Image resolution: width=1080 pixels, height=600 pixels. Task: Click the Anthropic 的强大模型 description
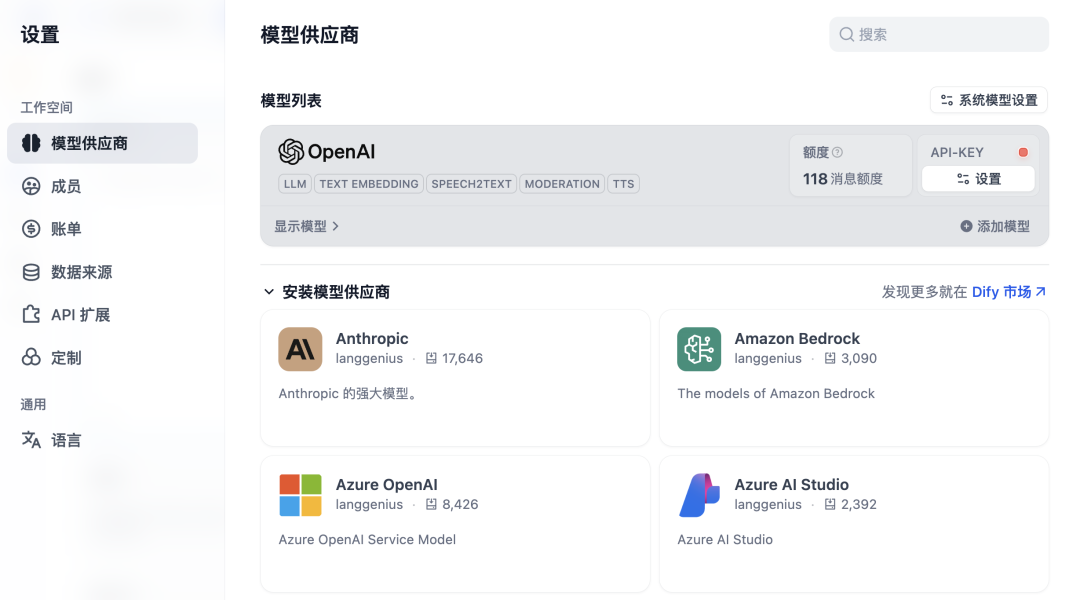[347, 394]
